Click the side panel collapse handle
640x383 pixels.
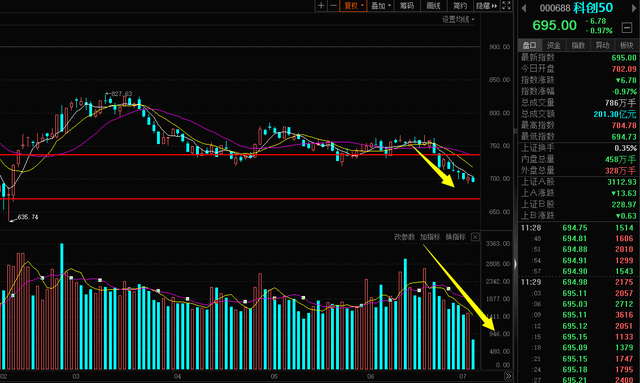pyautogui.click(x=515, y=264)
